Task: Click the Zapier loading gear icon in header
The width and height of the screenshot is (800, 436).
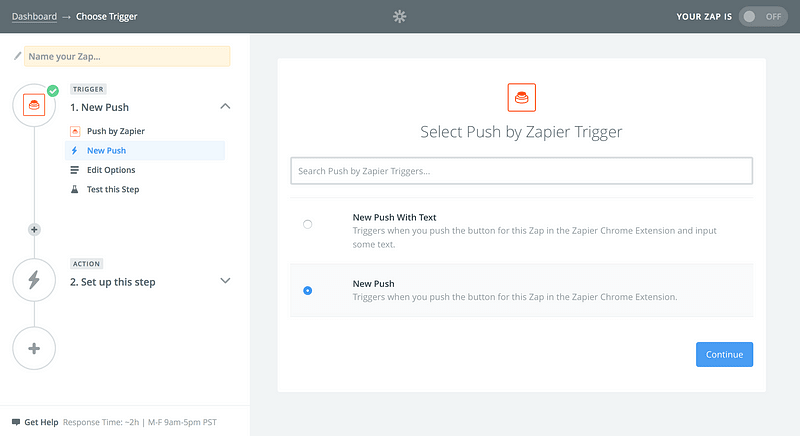Action: pyautogui.click(x=399, y=16)
